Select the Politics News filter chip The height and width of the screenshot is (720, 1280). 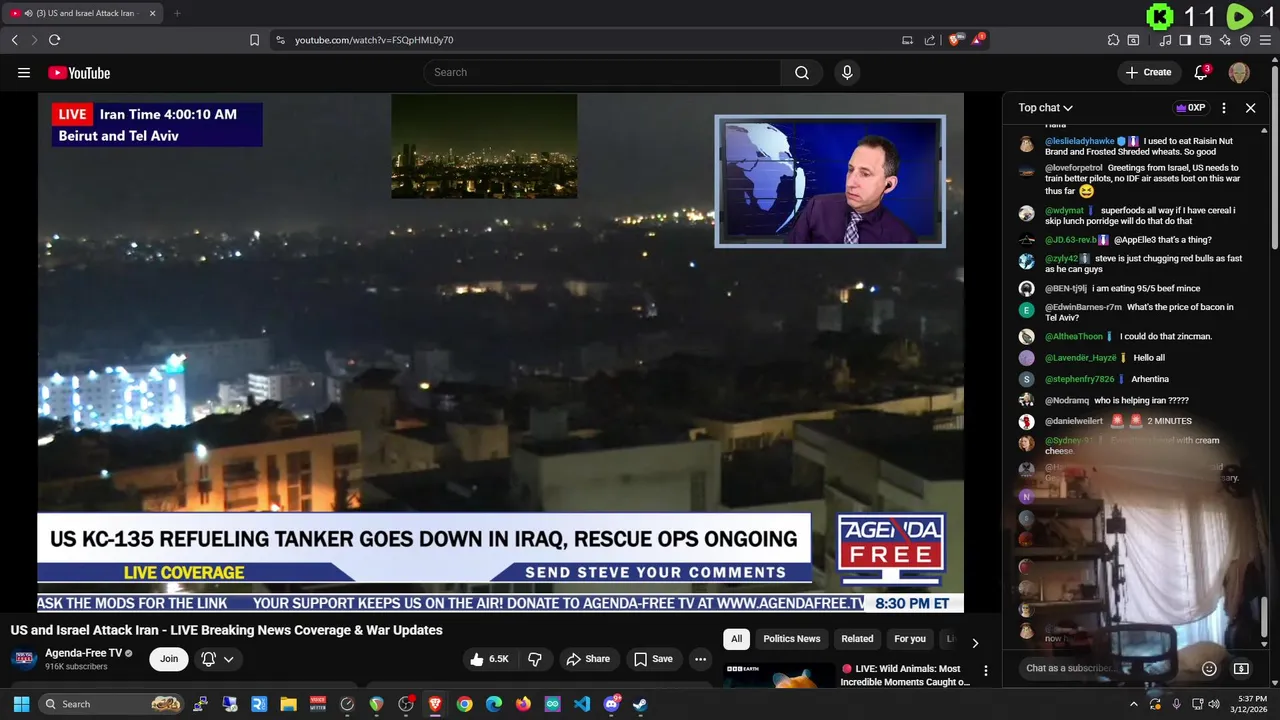click(792, 639)
